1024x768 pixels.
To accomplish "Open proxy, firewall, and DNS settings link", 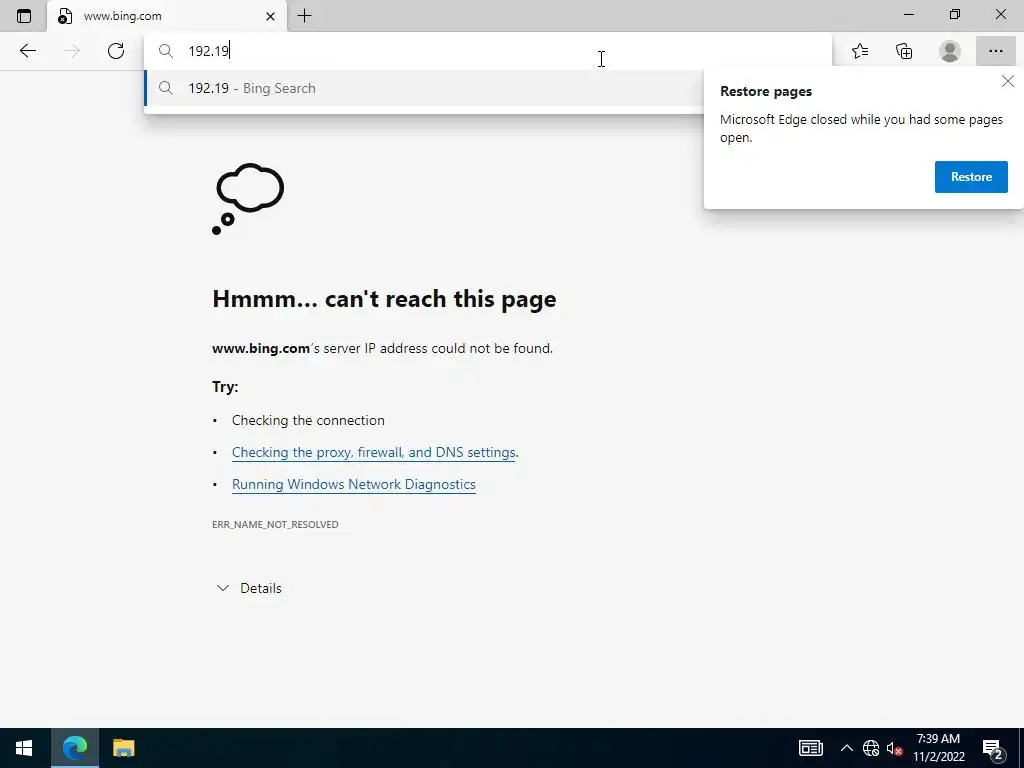I will (374, 452).
